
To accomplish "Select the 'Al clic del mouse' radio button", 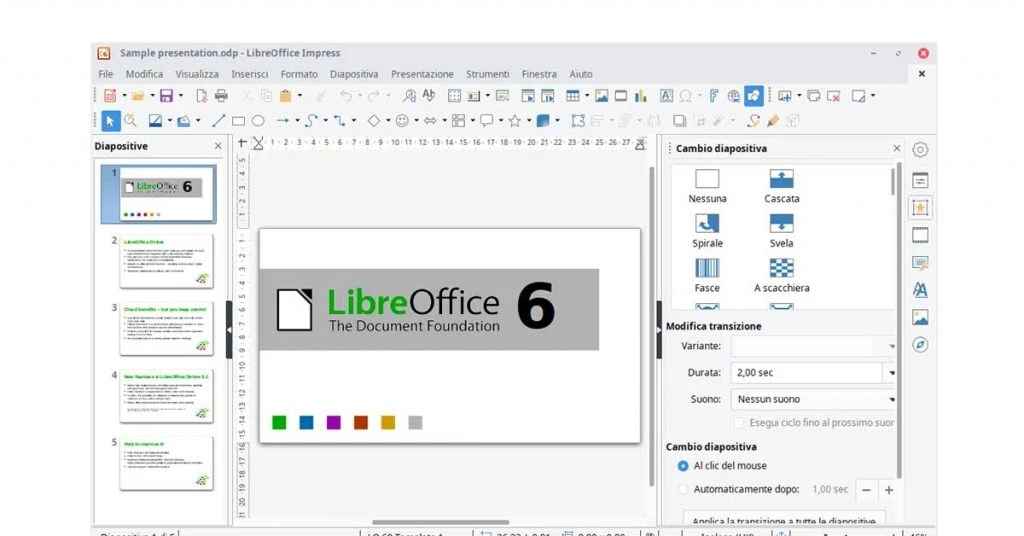I will (683, 466).
